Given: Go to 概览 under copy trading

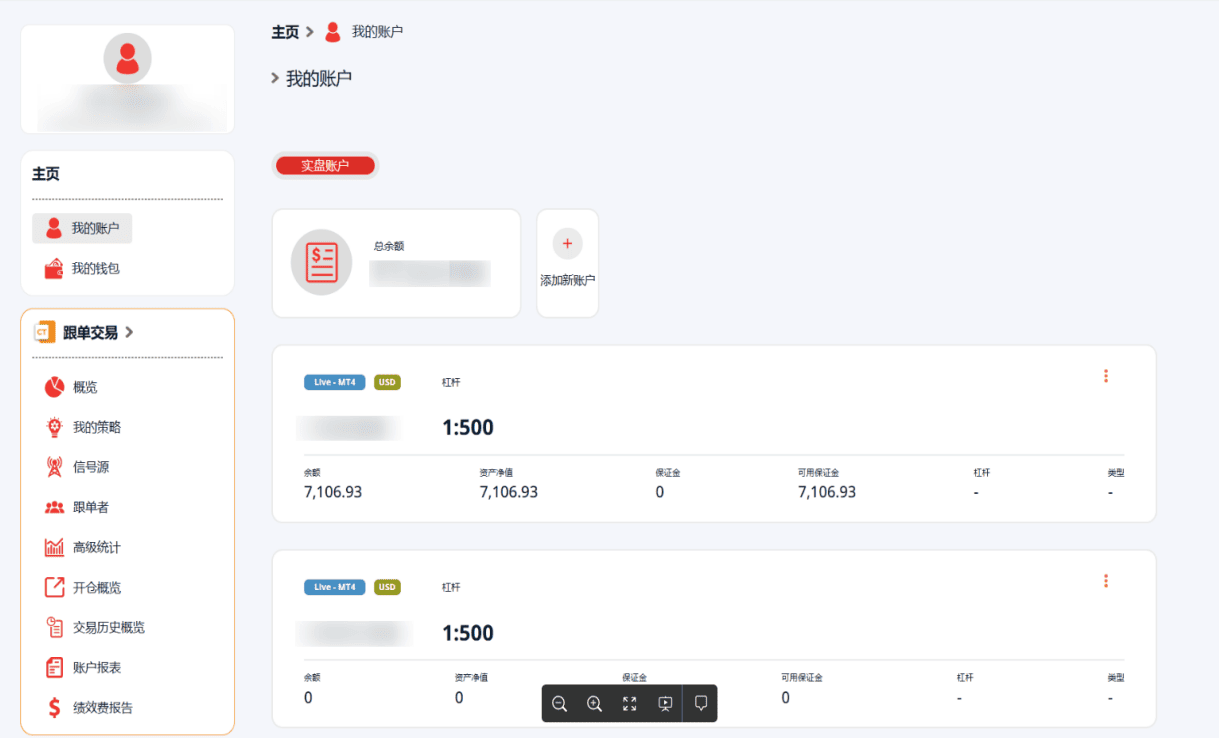Looking at the screenshot, I should [x=85, y=387].
